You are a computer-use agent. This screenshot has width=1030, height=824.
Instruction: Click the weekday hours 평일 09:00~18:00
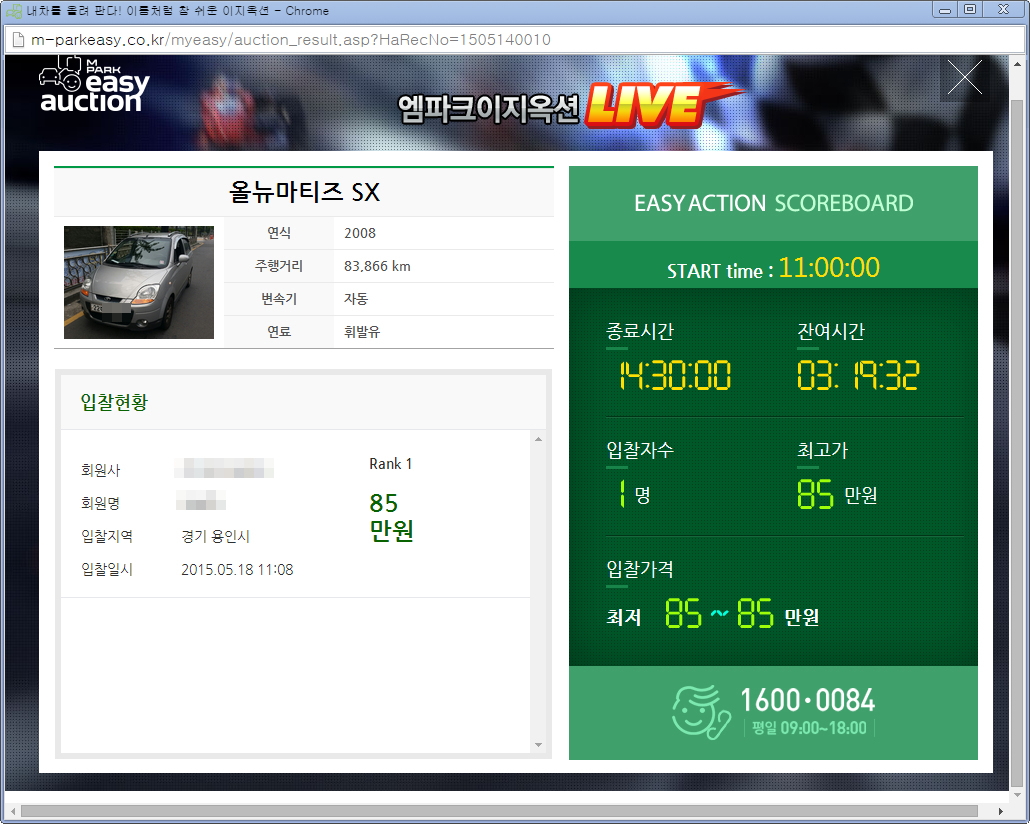809,728
